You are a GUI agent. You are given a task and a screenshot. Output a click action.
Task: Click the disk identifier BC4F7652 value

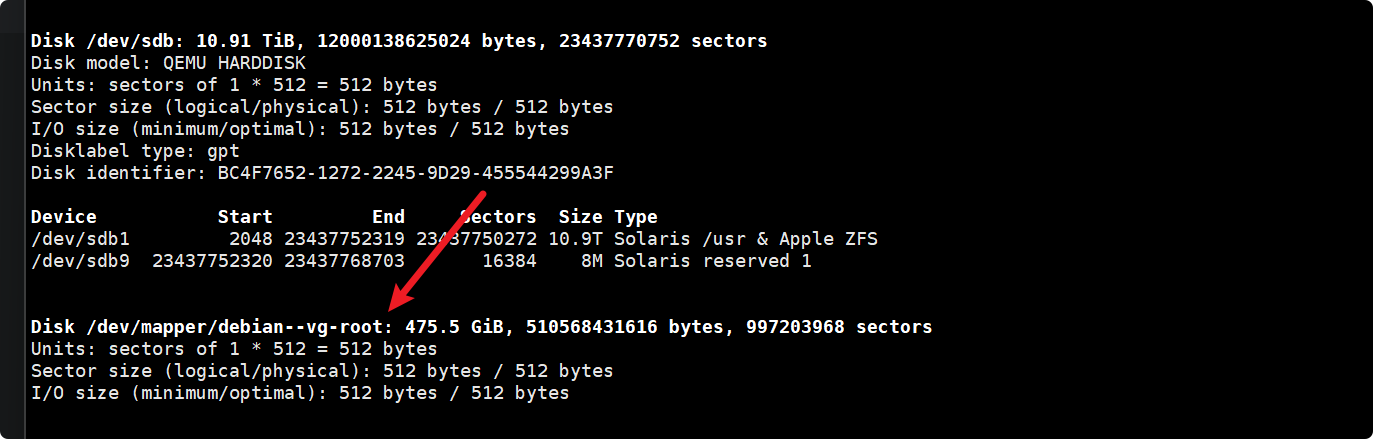(x=415, y=173)
